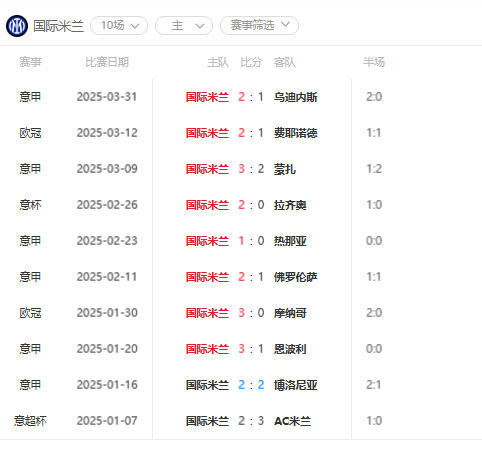The height and width of the screenshot is (455, 482).
Task: Select the 2:2 score against 博洛尼亚
Action: (251, 385)
